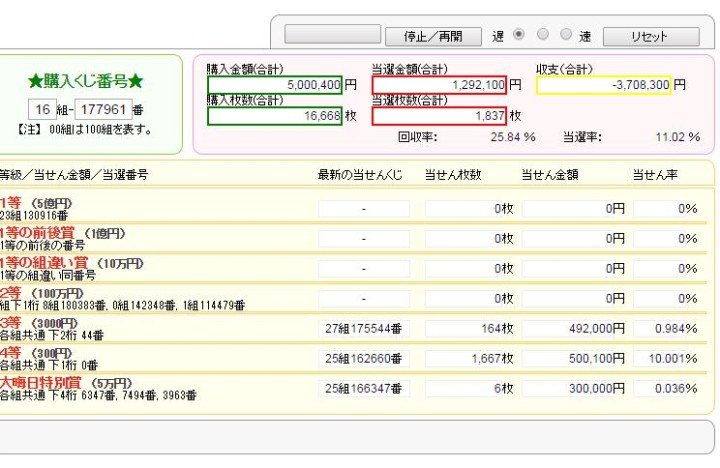The image size is (720, 468).
Task: Click the blank button left of 停止/再開
Action: coord(333,35)
